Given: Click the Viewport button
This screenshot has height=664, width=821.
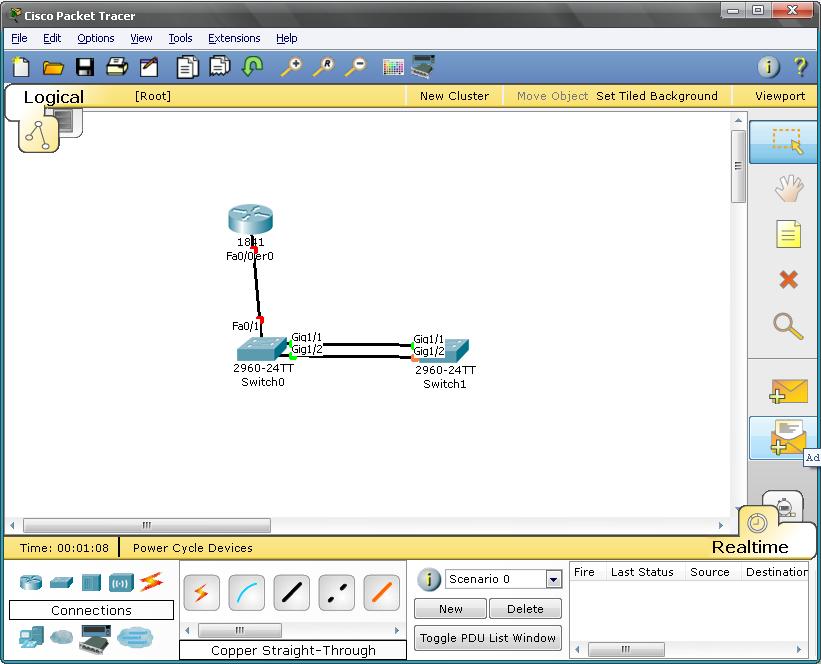Looking at the screenshot, I should pos(780,96).
